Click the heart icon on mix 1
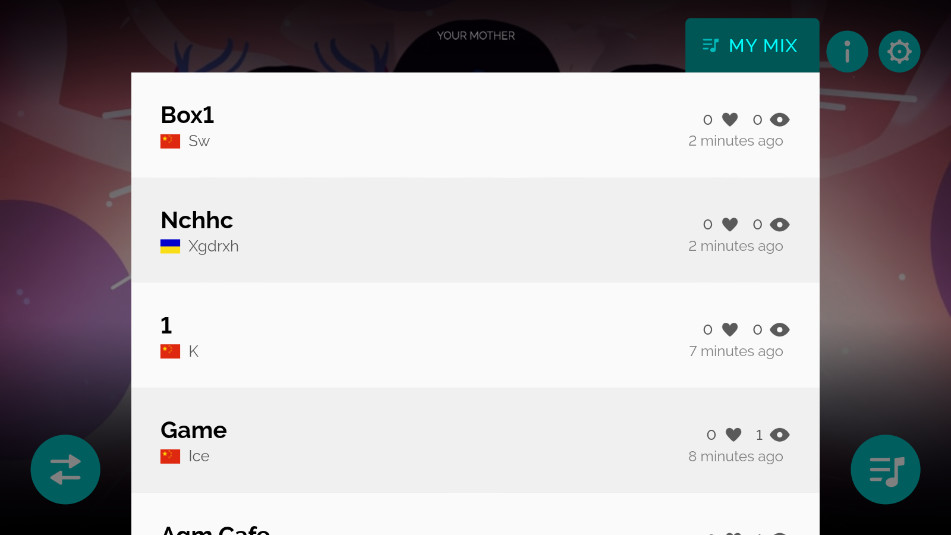Image resolution: width=951 pixels, height=535 pixels. coord(730,329)
